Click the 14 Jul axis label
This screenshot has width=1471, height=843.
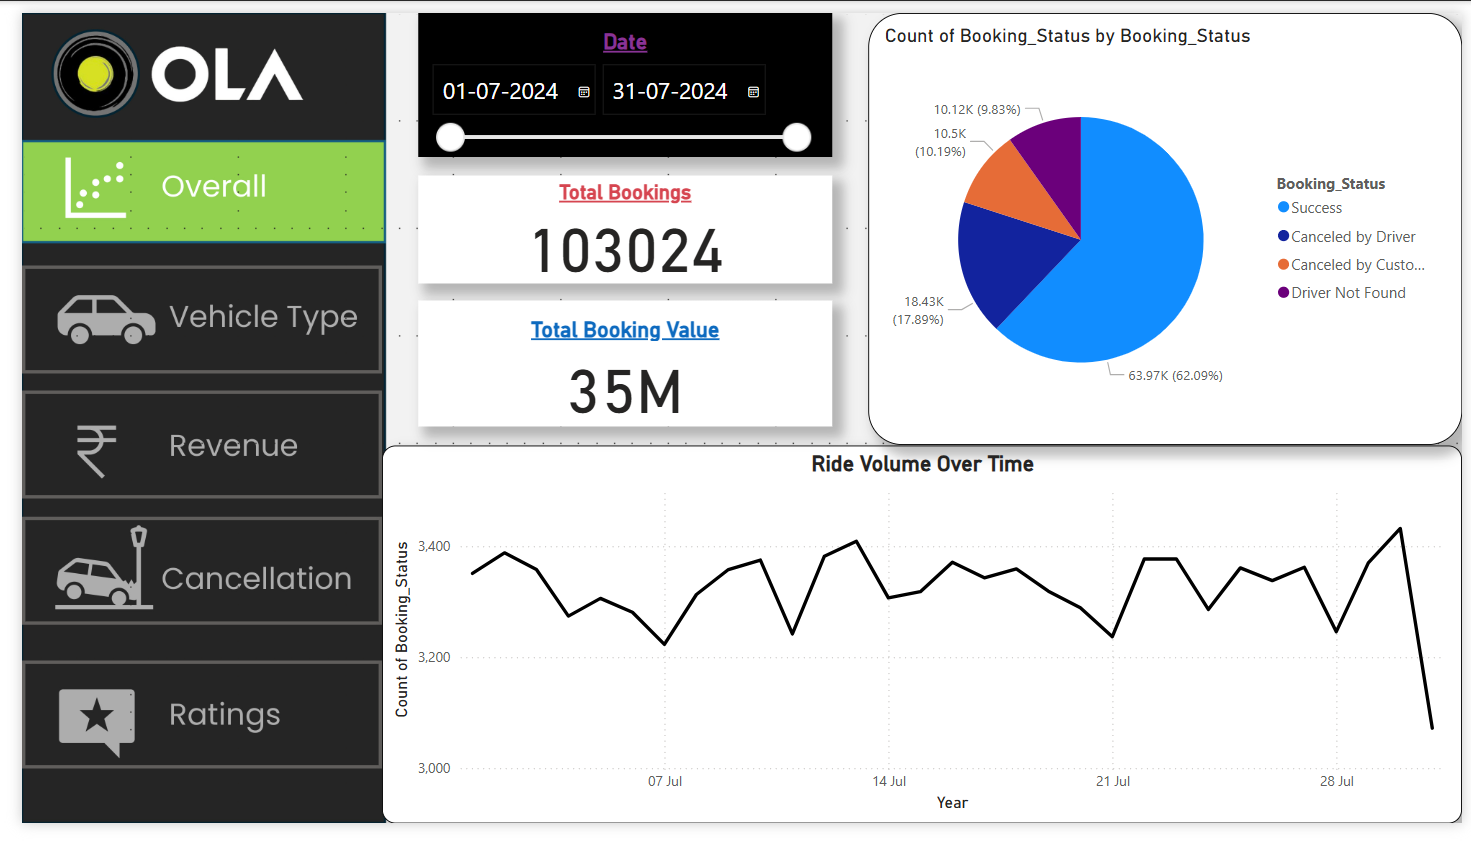pyautogui.click(x=889, y=781)
